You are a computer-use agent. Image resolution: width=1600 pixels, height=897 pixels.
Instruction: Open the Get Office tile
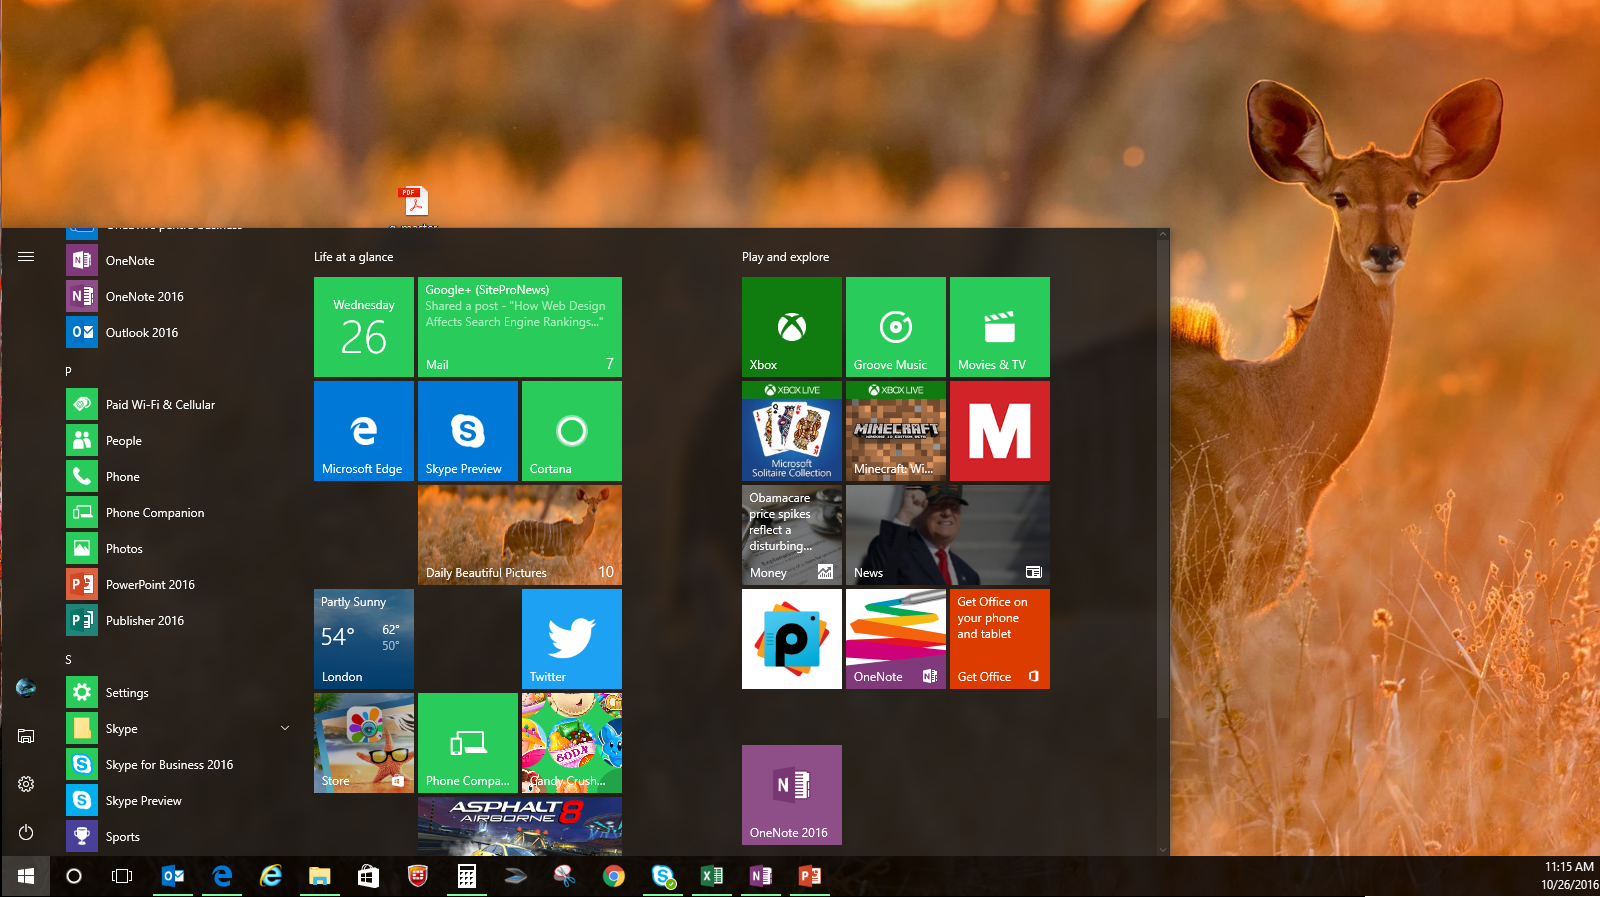point(1000,639)
